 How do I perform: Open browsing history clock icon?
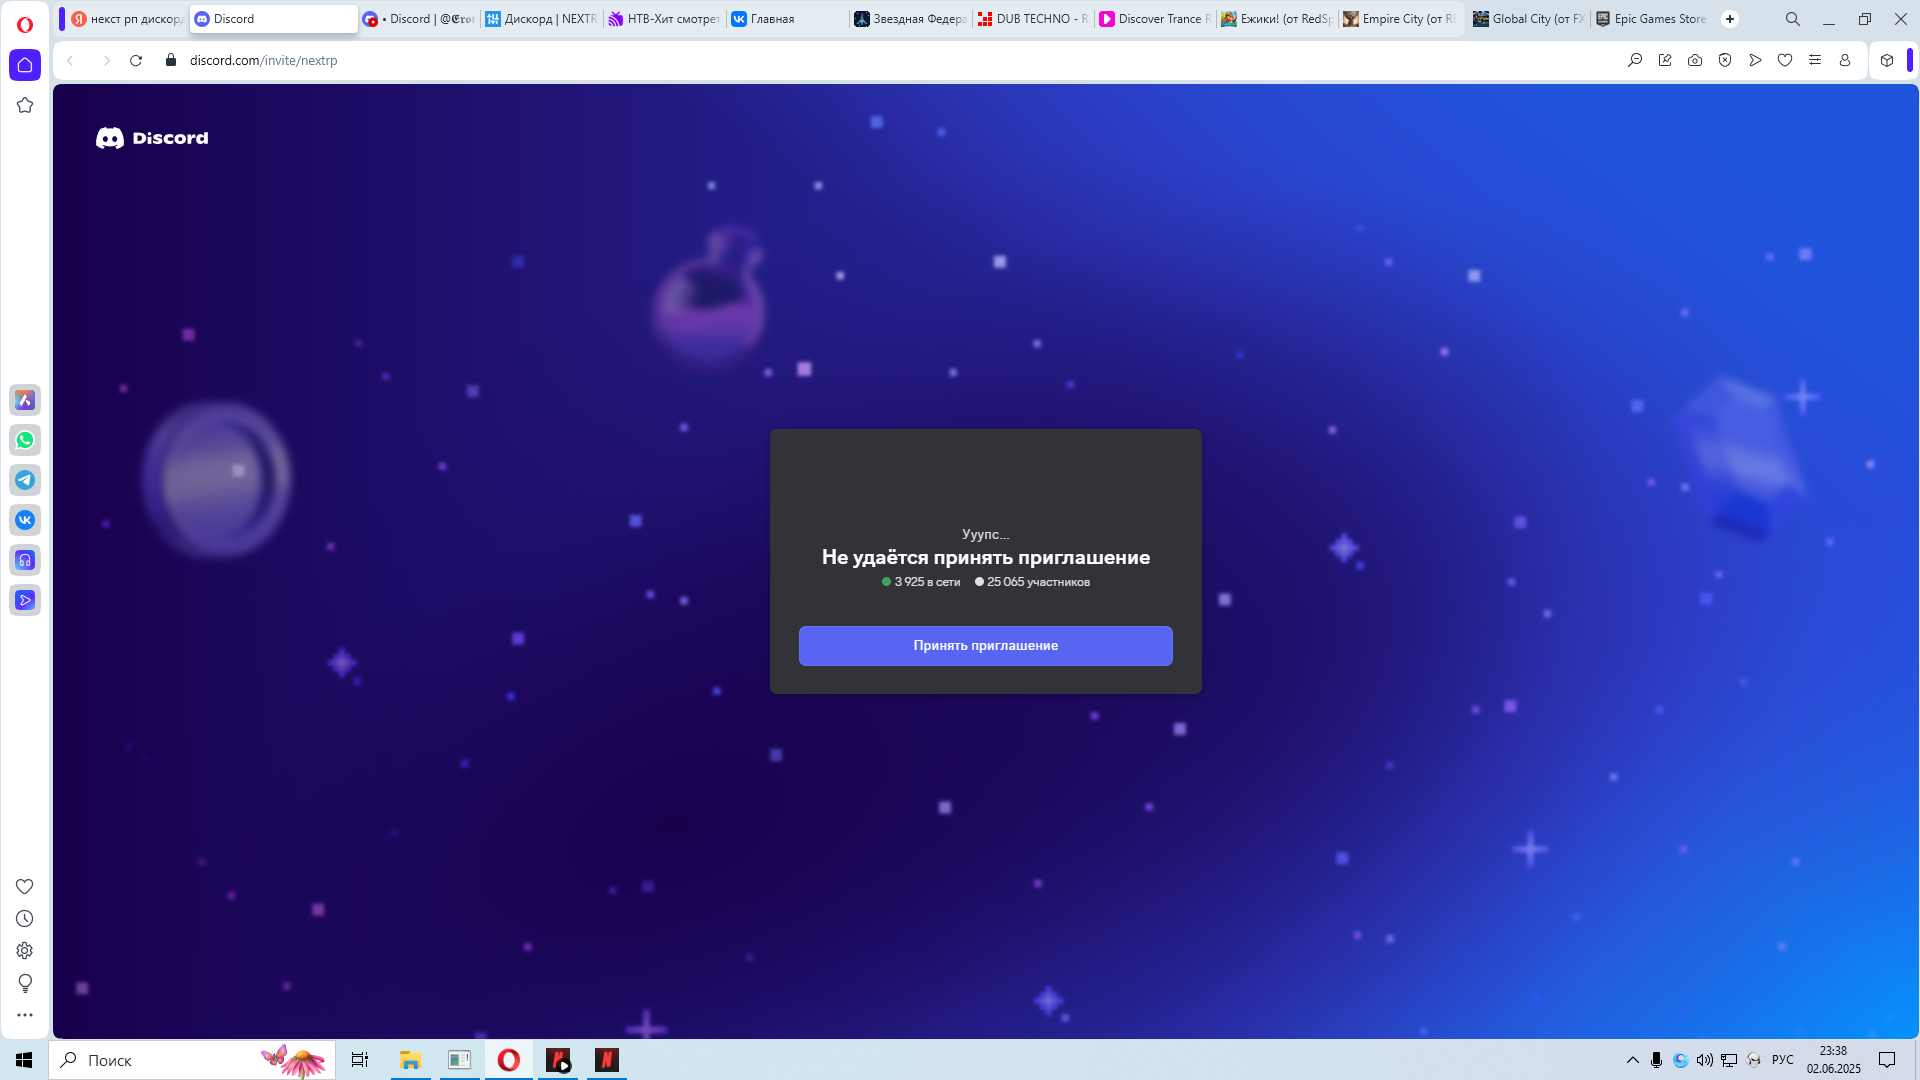(25, 919)
